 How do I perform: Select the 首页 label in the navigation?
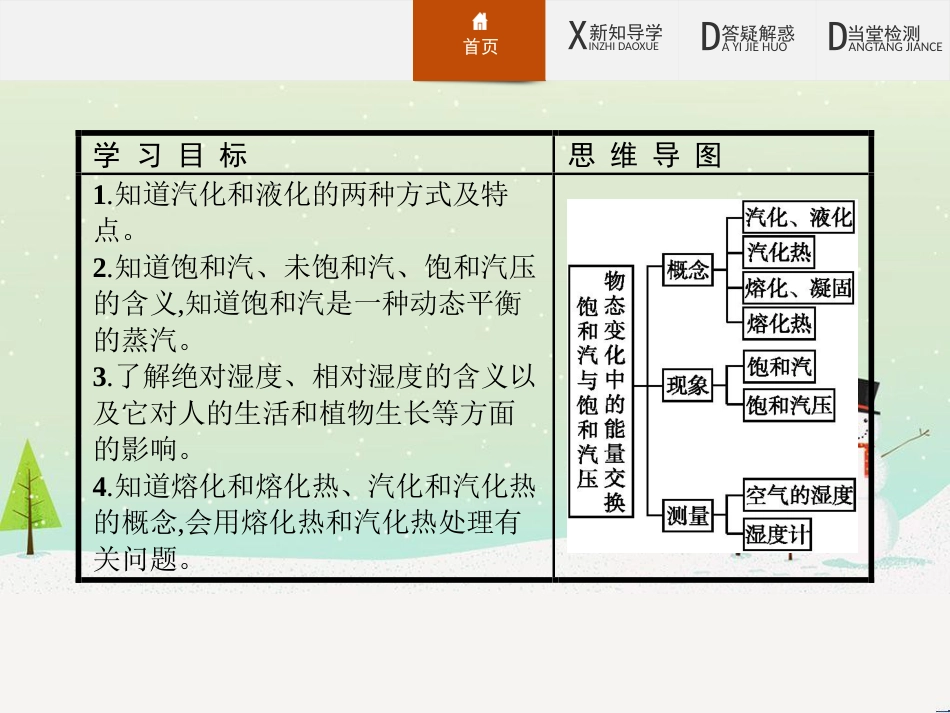(x=480, y=47)
